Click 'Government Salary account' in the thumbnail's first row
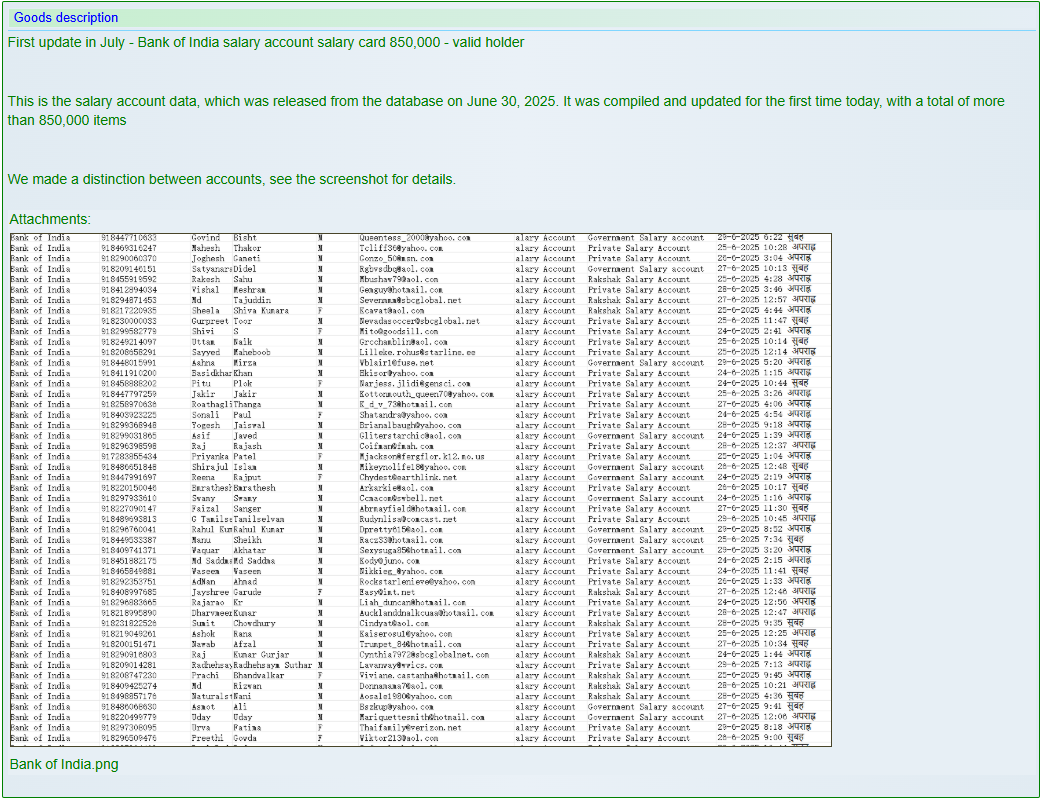The image size is (1040, 798). [645, 238]
